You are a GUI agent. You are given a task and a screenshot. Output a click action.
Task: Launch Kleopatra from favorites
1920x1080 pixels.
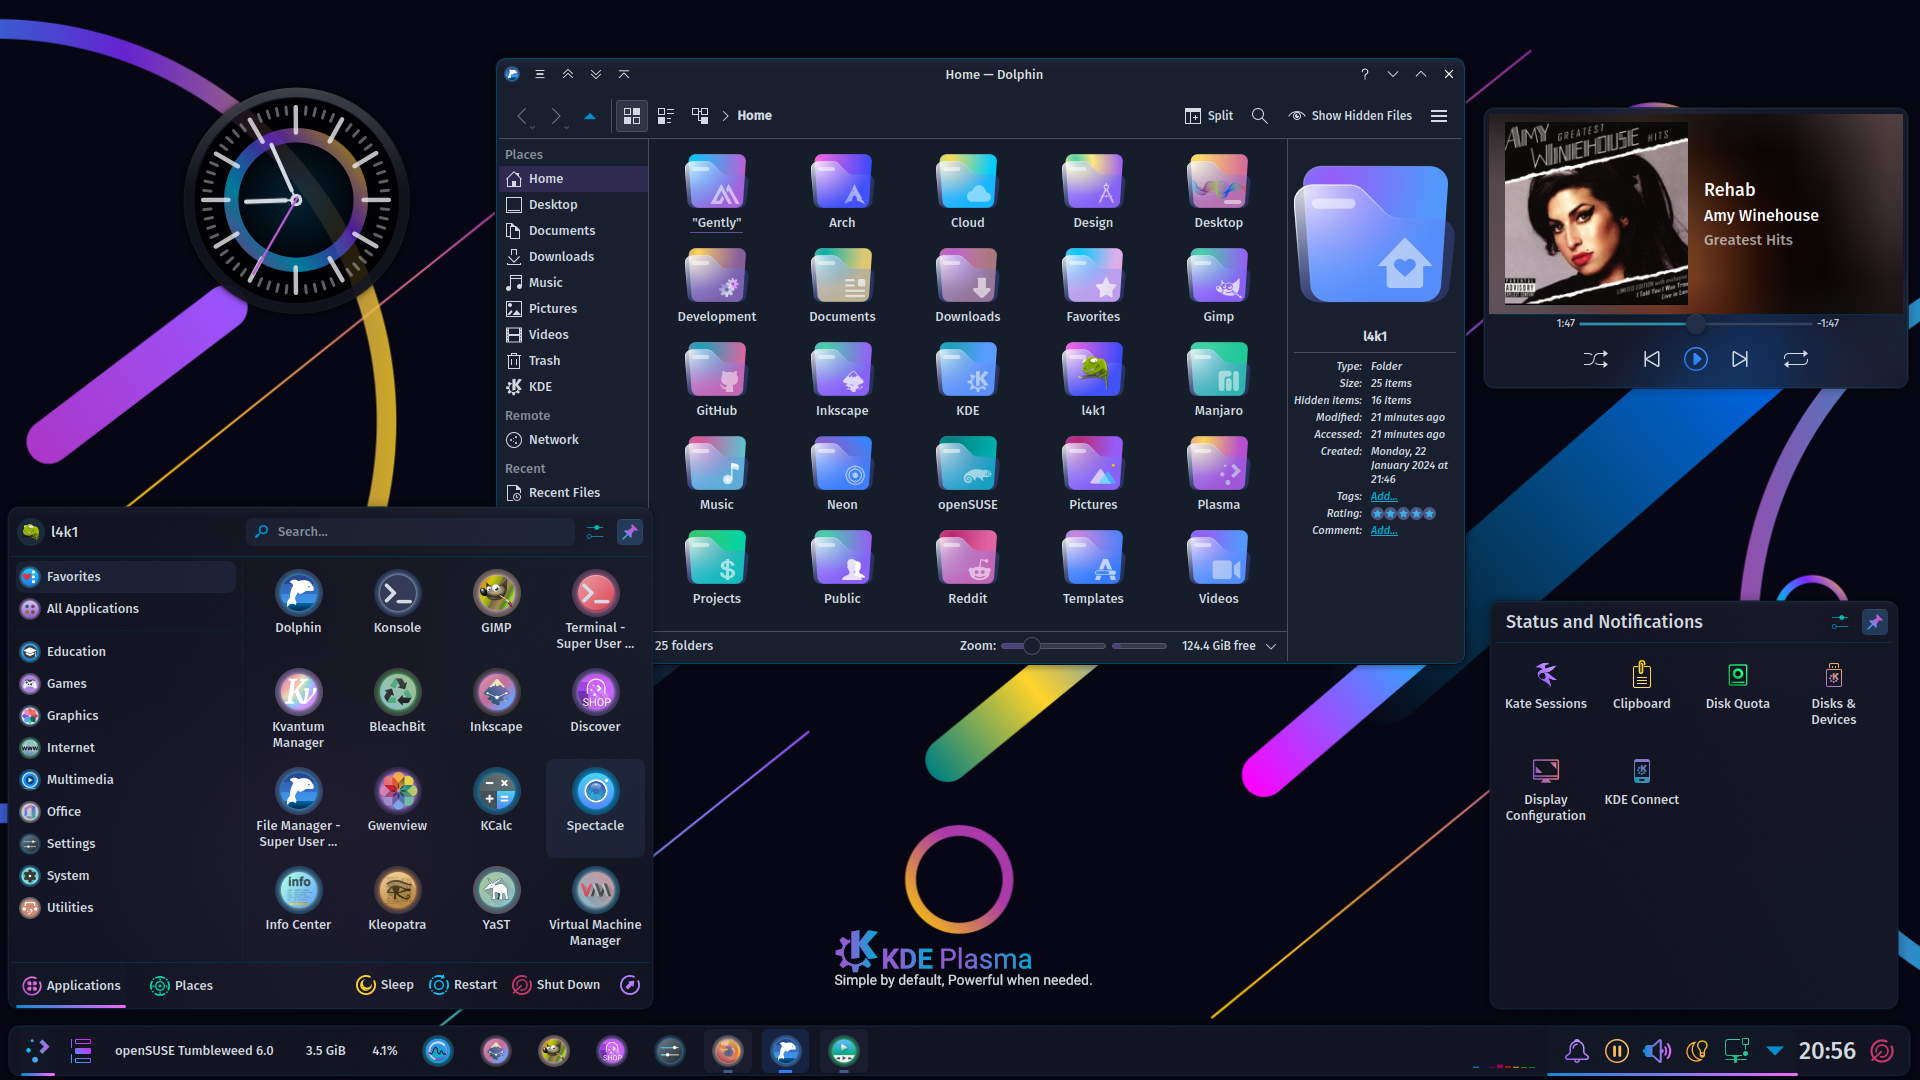coord(397,899)
